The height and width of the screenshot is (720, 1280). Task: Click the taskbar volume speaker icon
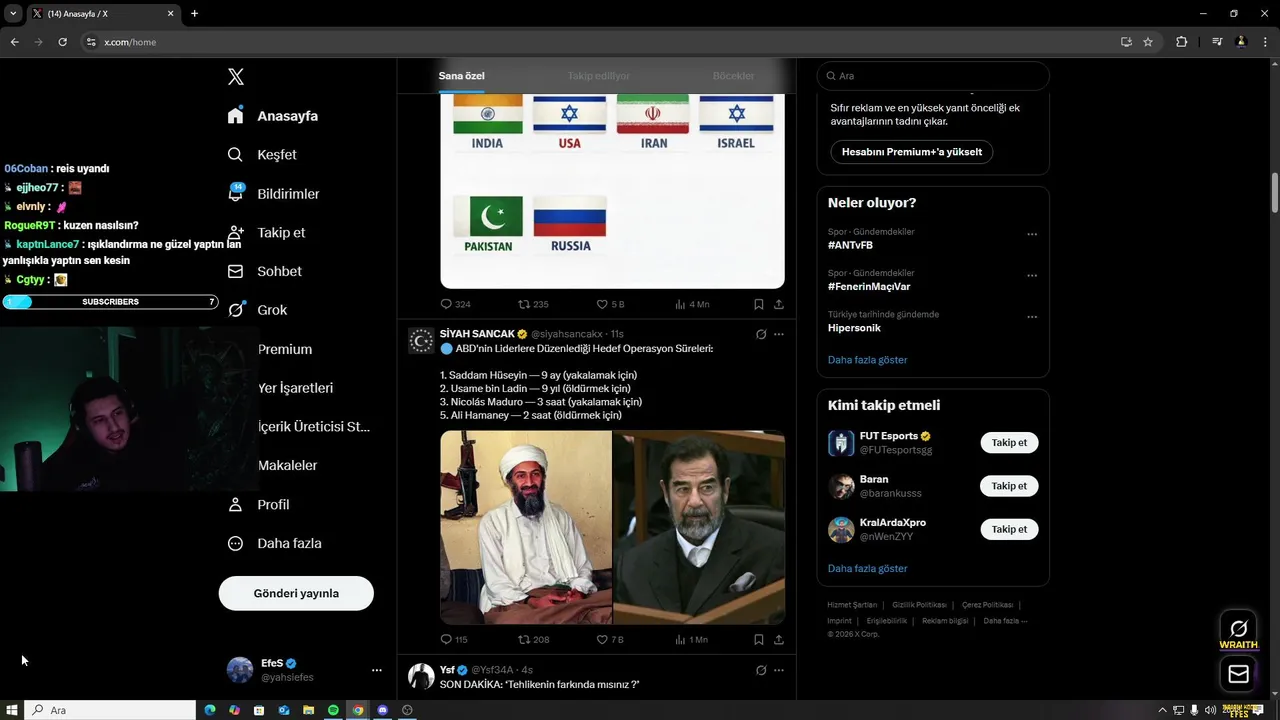[x=1210, y=710]
